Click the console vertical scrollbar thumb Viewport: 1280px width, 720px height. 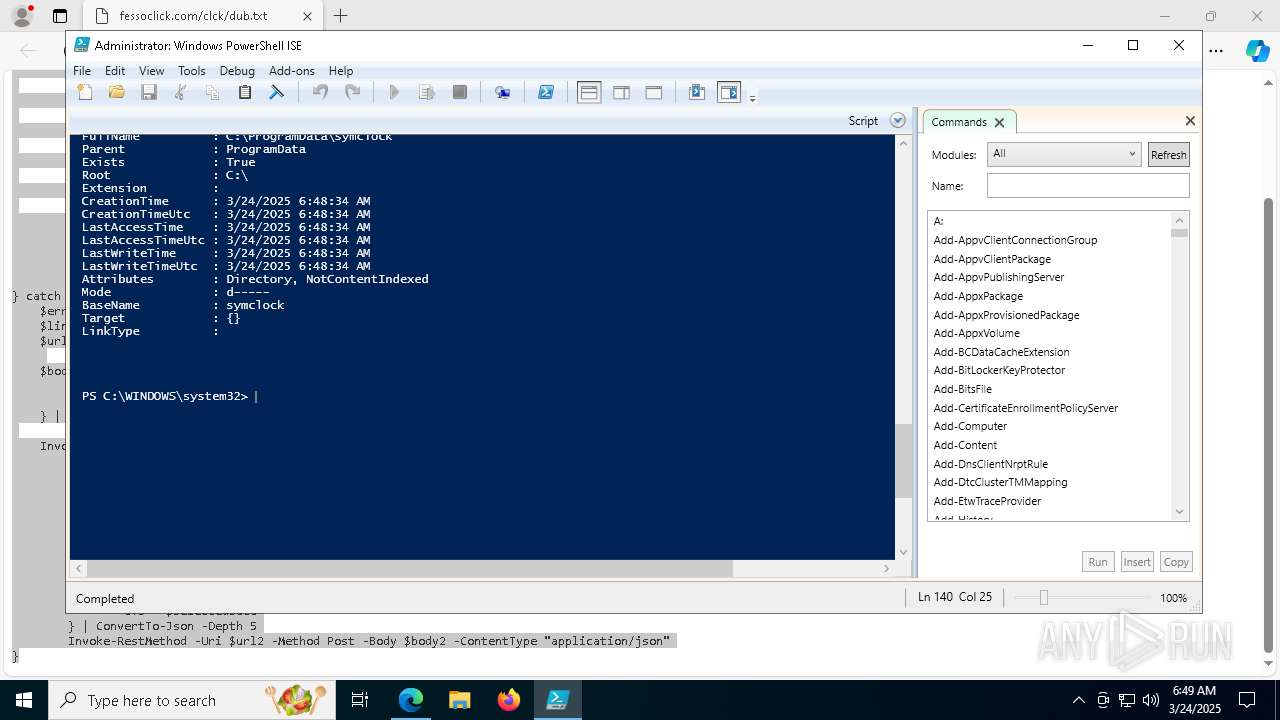(x=903, y=460)
